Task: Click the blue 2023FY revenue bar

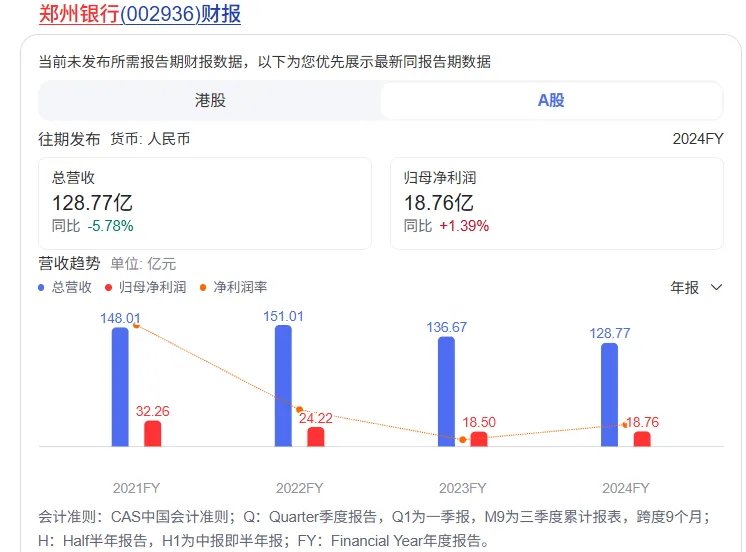Action: pyautogui.click(x=446, y=391)
